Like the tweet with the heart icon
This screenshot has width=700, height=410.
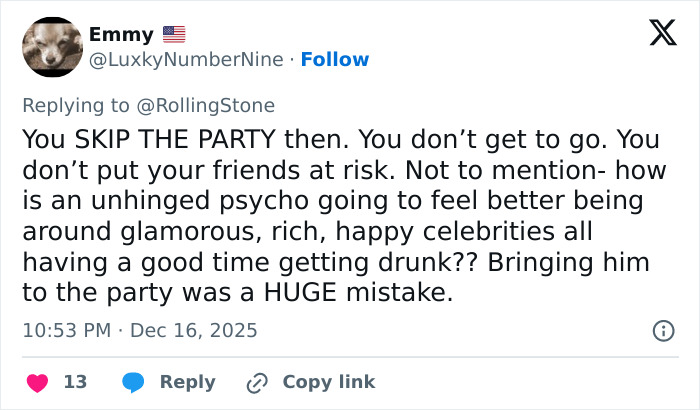click(37, 382)
